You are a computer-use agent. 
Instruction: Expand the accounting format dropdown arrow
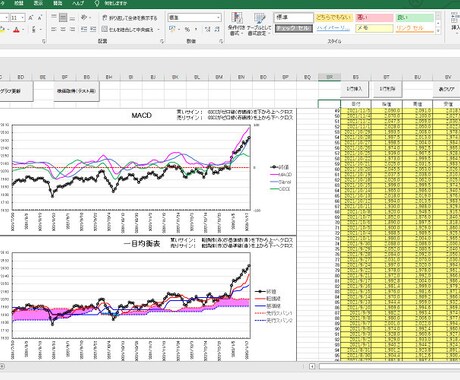[179, 30]
